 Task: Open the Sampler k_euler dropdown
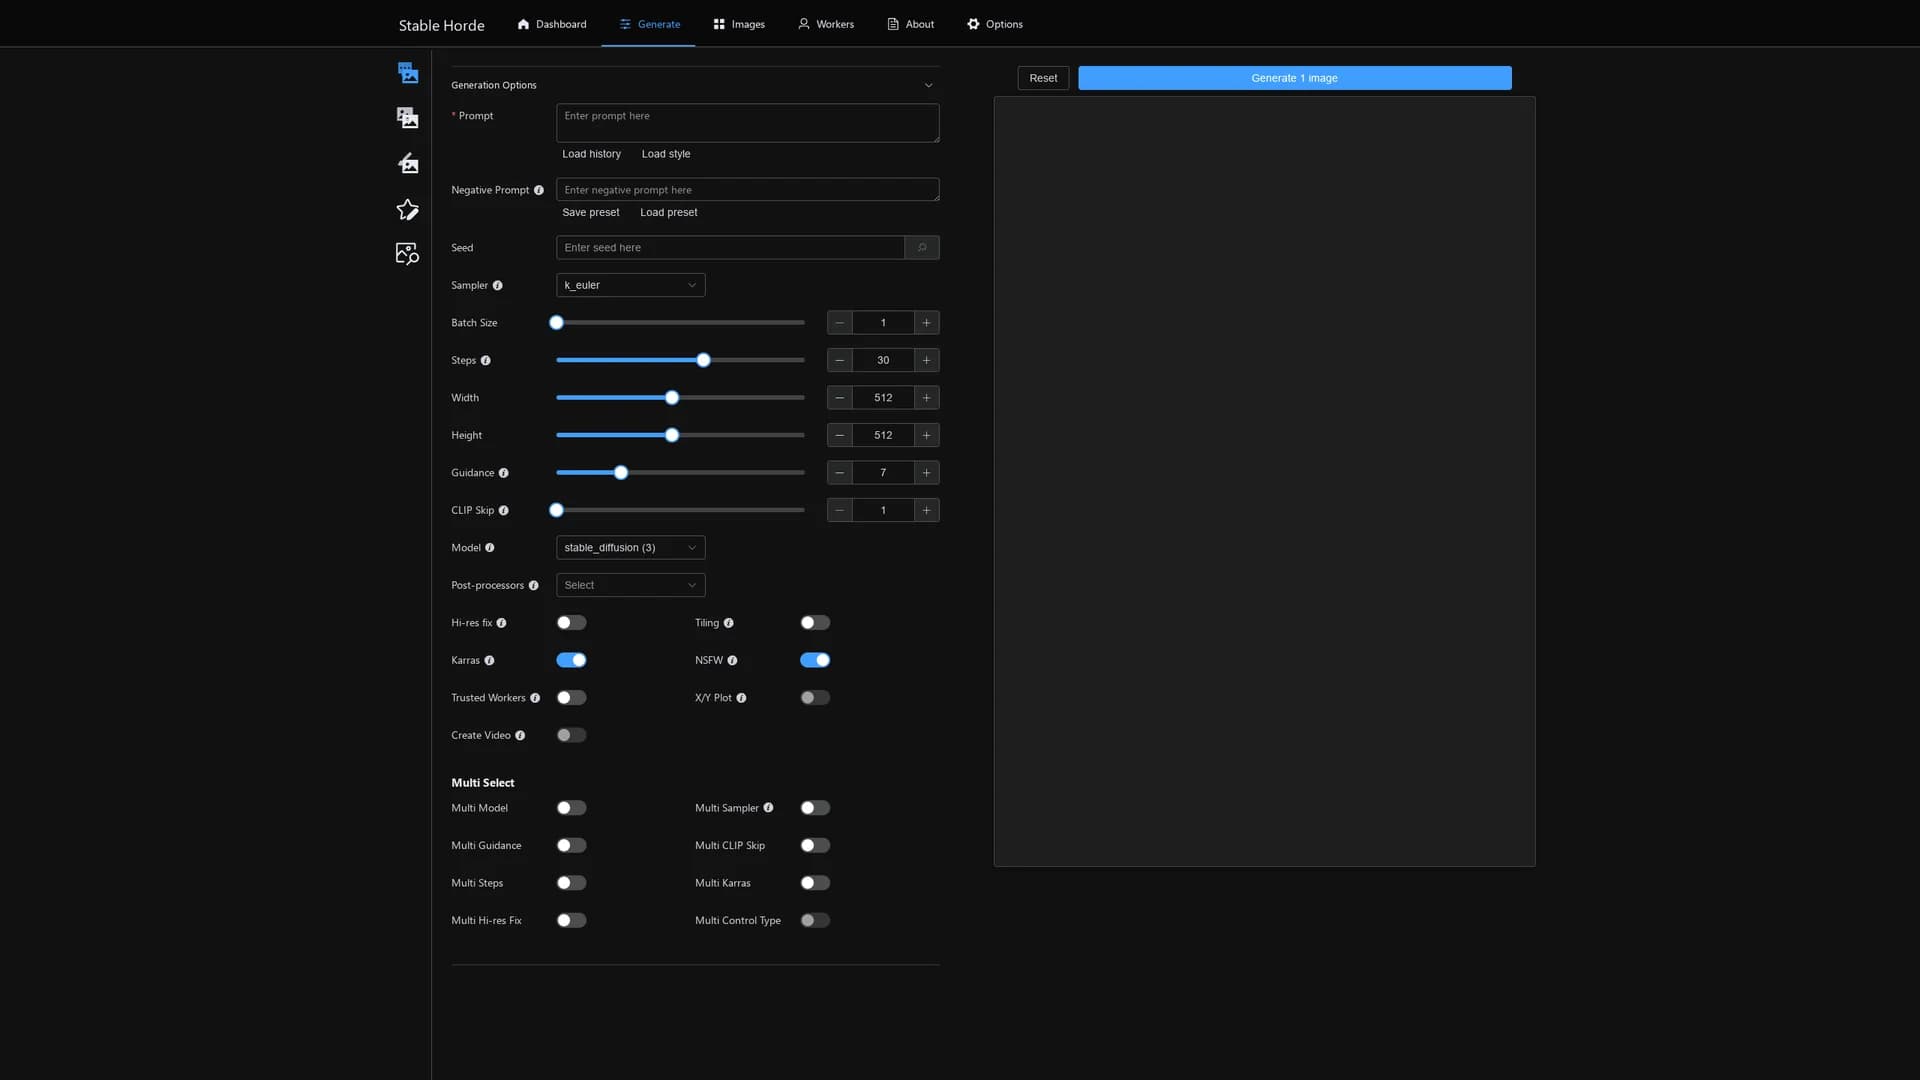(630, 285)
